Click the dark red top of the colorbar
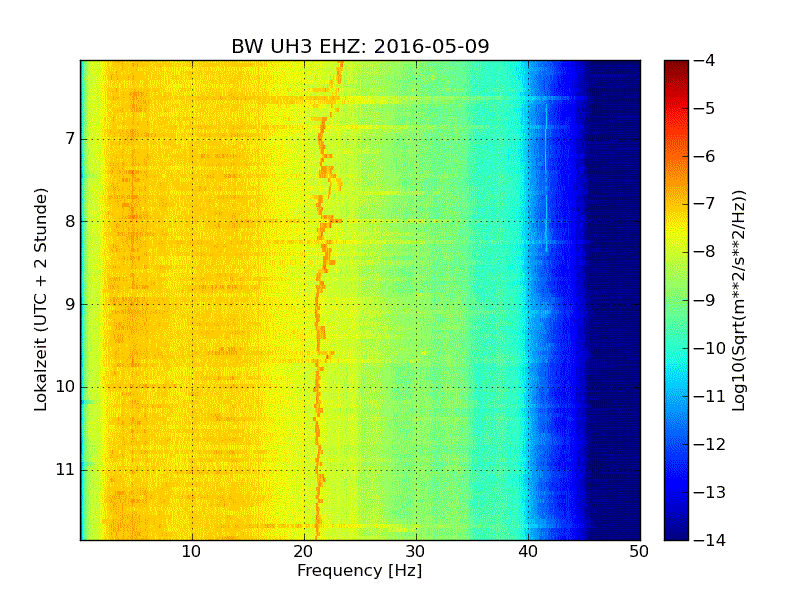The image size is (800, 600). (676, 65)
